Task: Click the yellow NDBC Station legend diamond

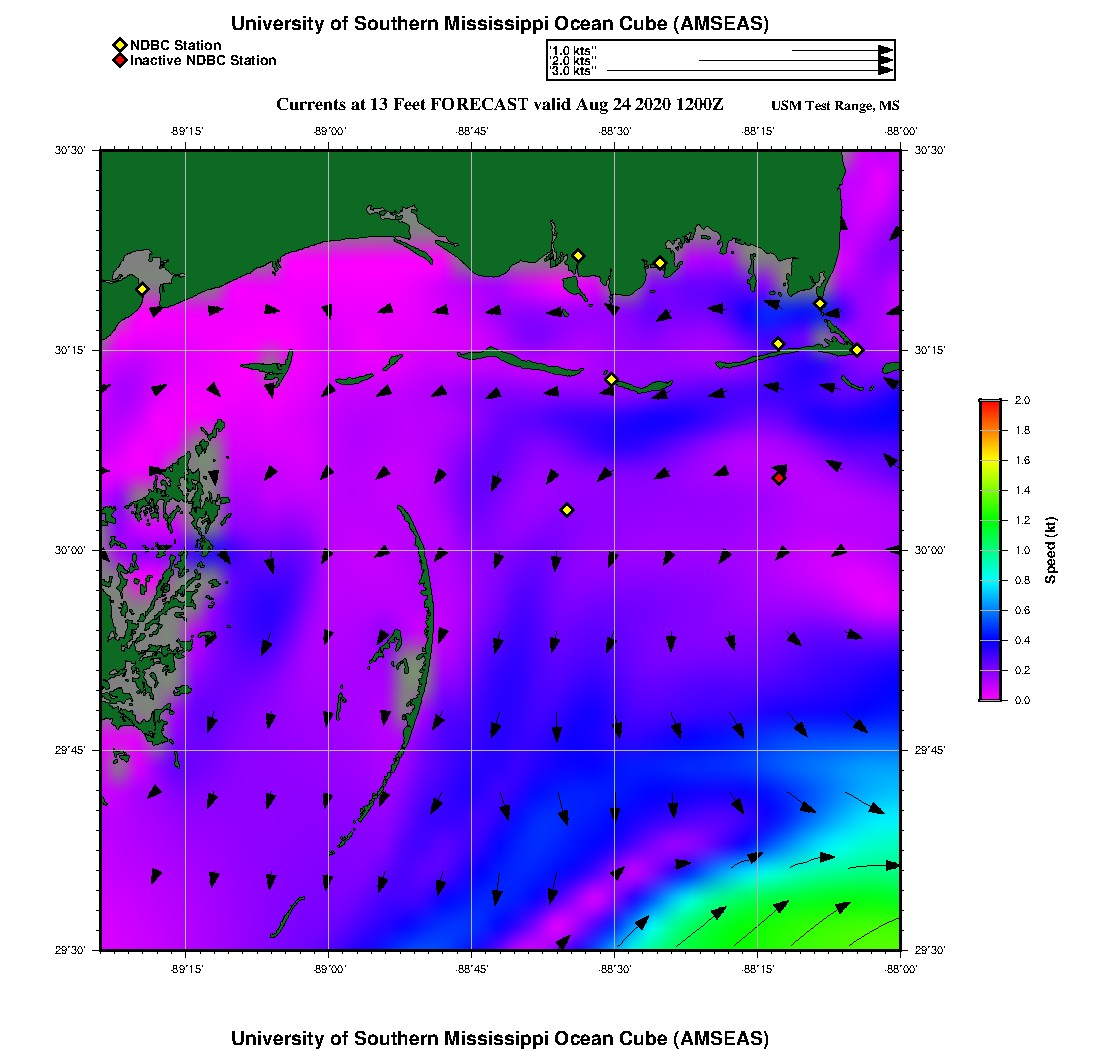Action: (x=120, y=46)
